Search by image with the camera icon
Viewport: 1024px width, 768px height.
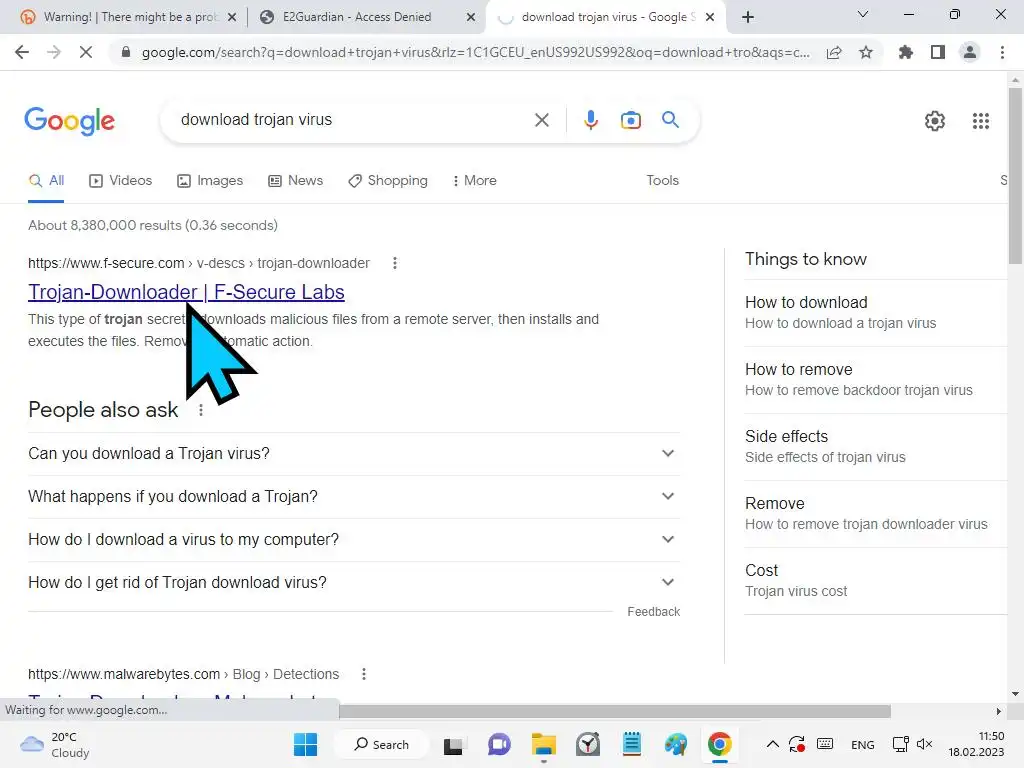coord(630,120)
